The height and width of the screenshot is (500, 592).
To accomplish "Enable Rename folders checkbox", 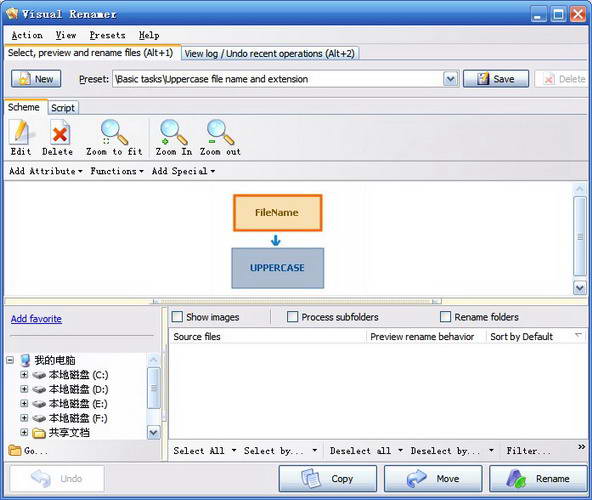I will (x=446, y=316).
